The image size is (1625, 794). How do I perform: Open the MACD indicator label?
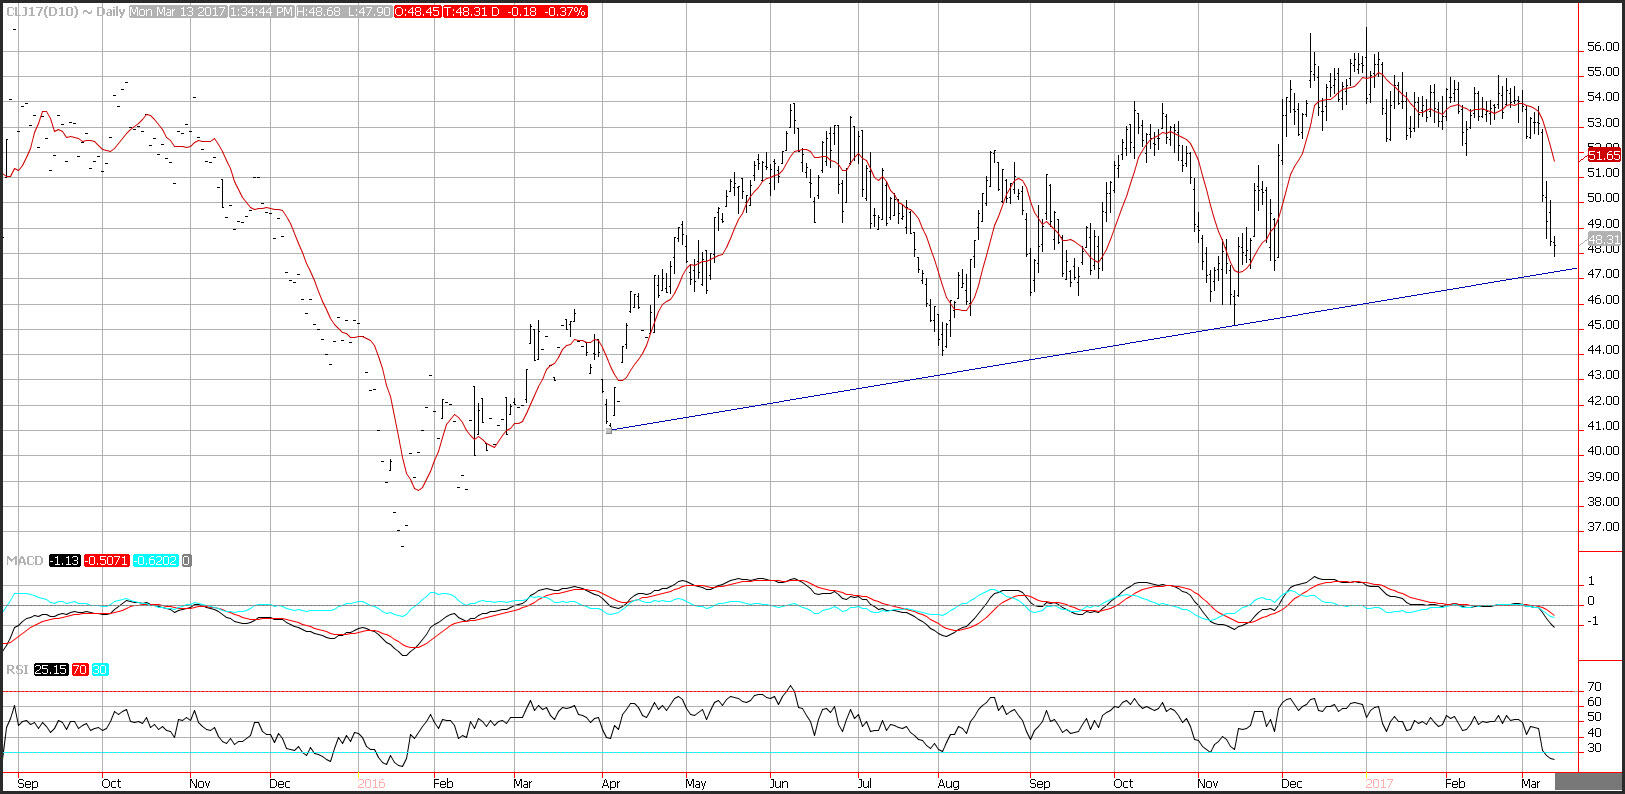[x=24, y=561]
